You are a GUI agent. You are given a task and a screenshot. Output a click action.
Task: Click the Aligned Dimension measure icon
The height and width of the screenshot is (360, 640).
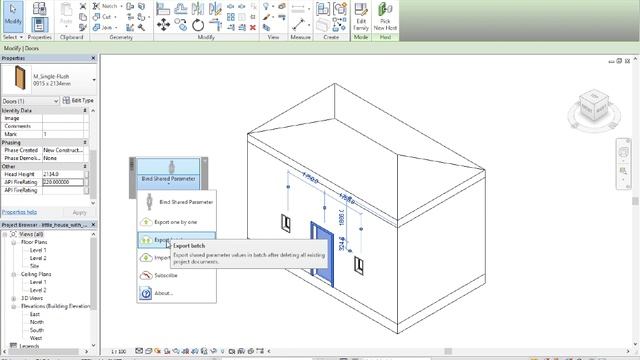(x=298, y=25)
